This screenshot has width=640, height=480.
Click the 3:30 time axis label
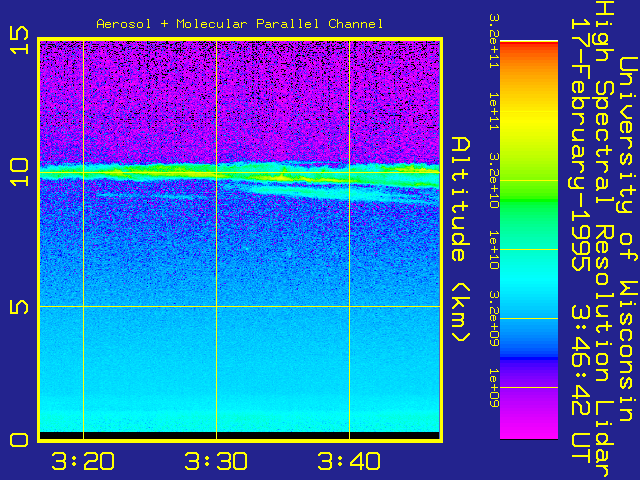216,461
